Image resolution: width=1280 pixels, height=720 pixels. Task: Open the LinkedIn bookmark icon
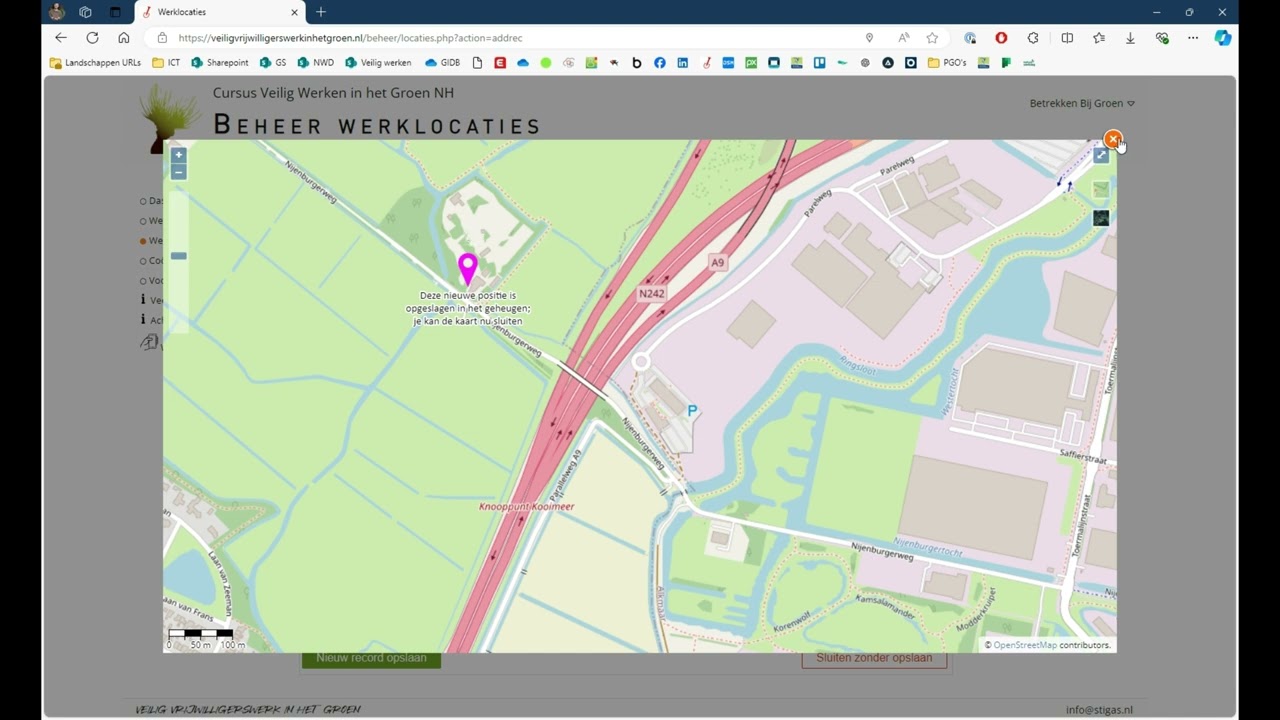[x=683, y=63]
